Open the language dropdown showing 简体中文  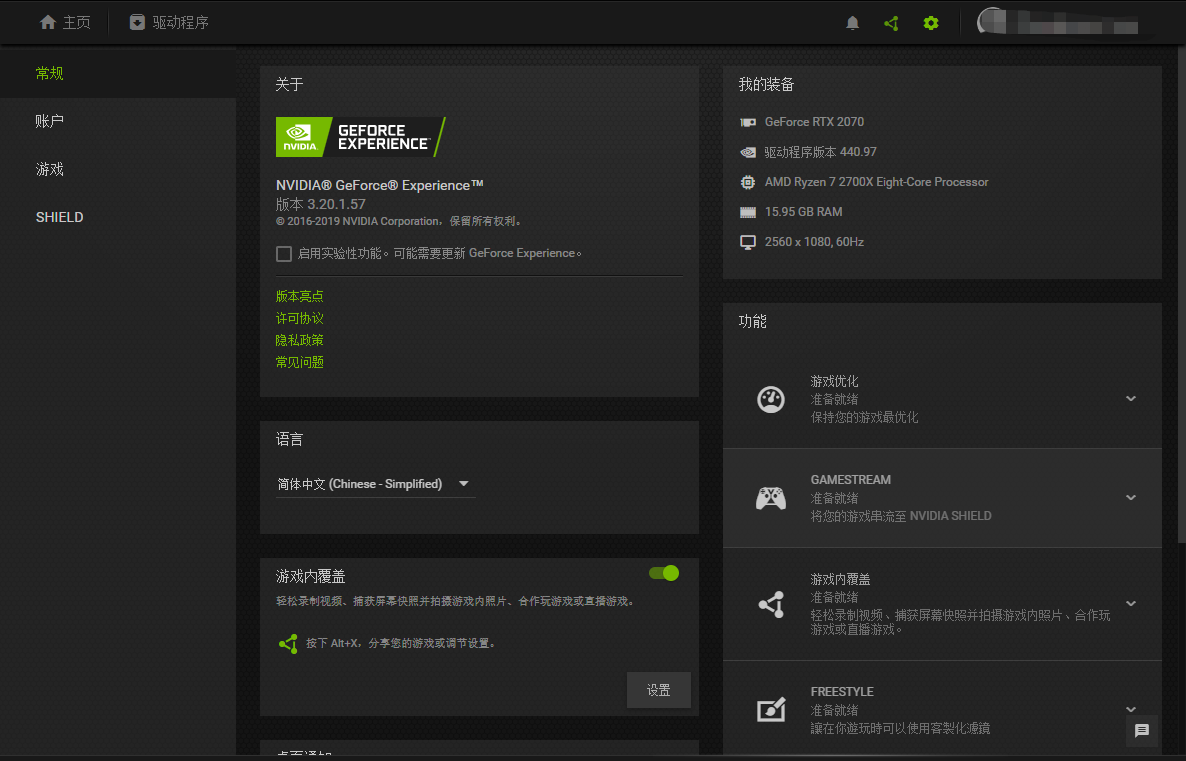(x=375, y=483)
